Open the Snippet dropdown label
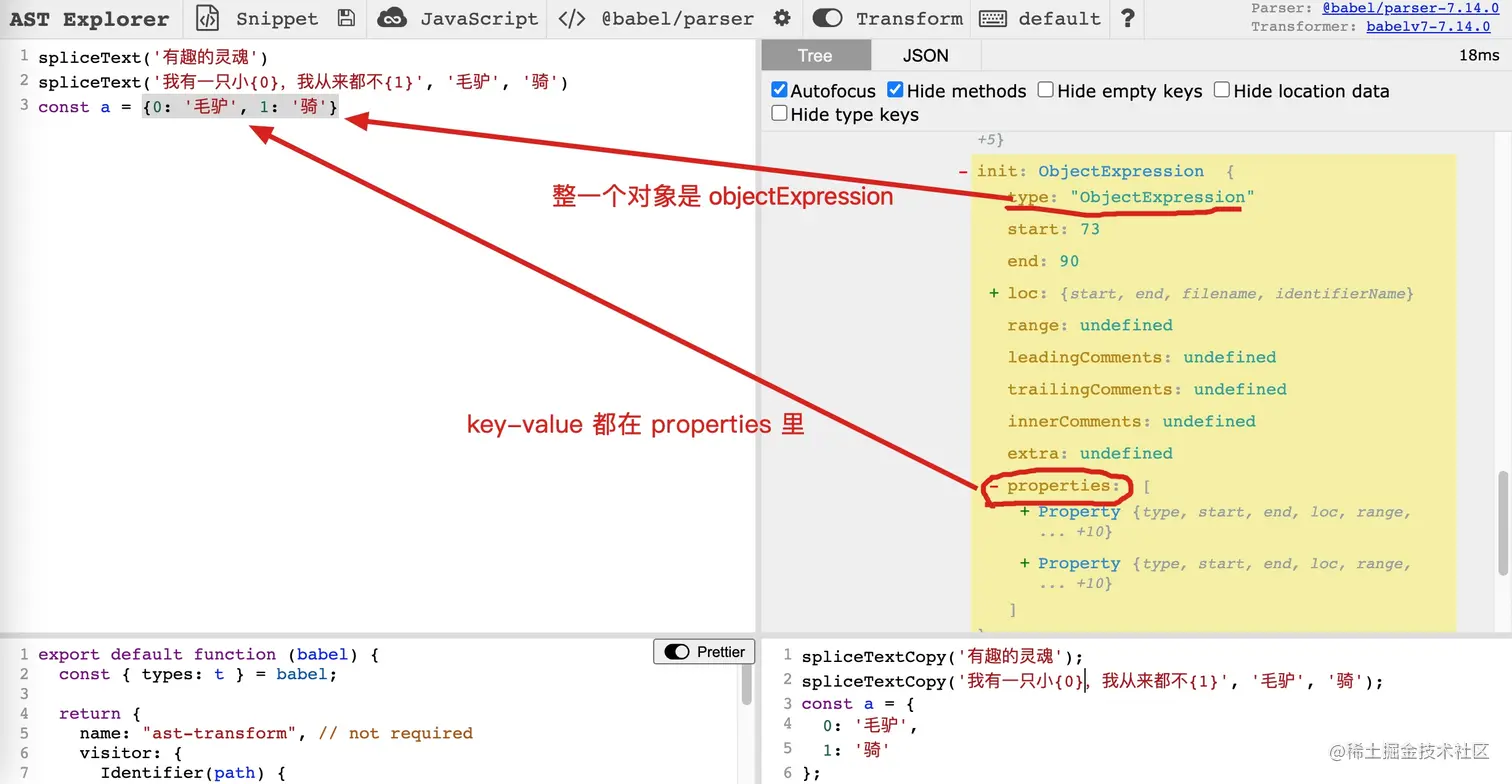Screen dimensions: 1512x784 [x=277, y=18]
